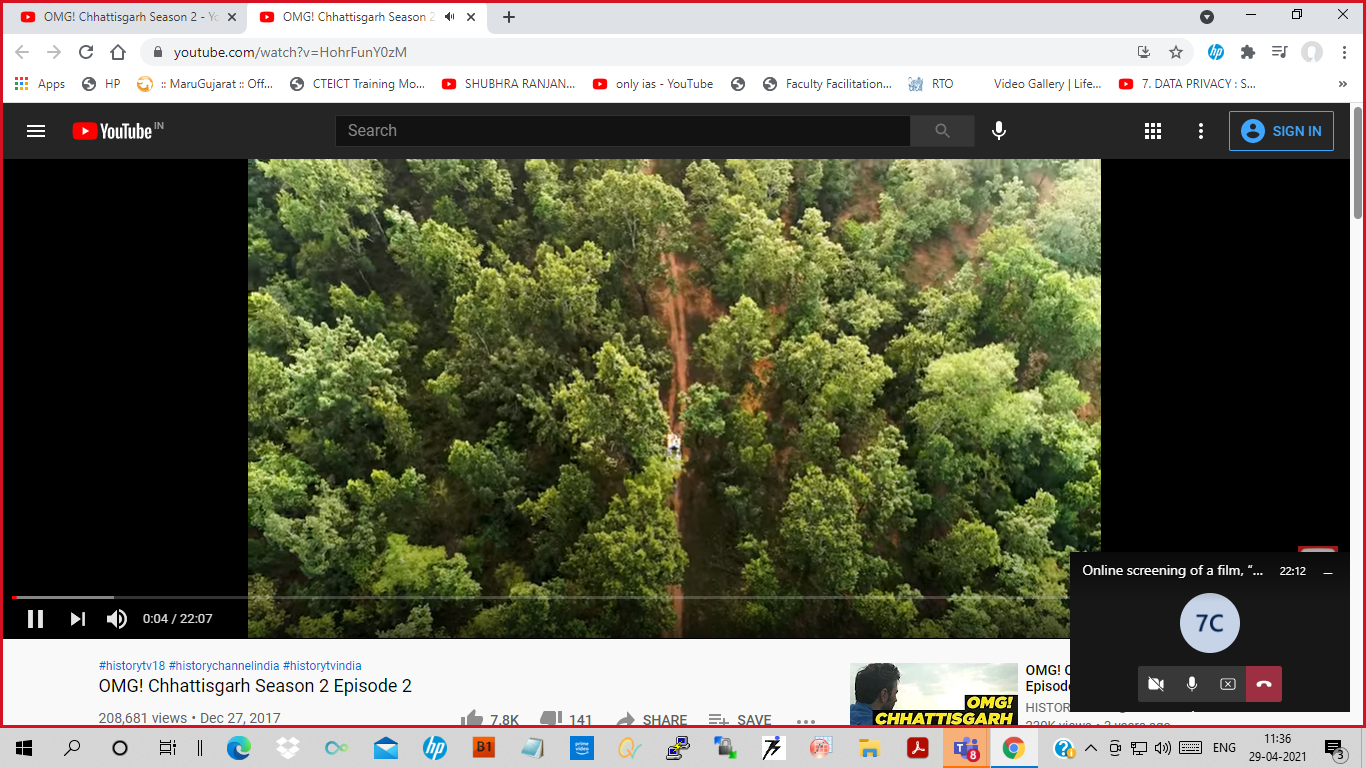The width and height of the screenshot is (1366, 768).
Task: Open Chrome tab search dropdown arrow
Action: click(1207, 17)
